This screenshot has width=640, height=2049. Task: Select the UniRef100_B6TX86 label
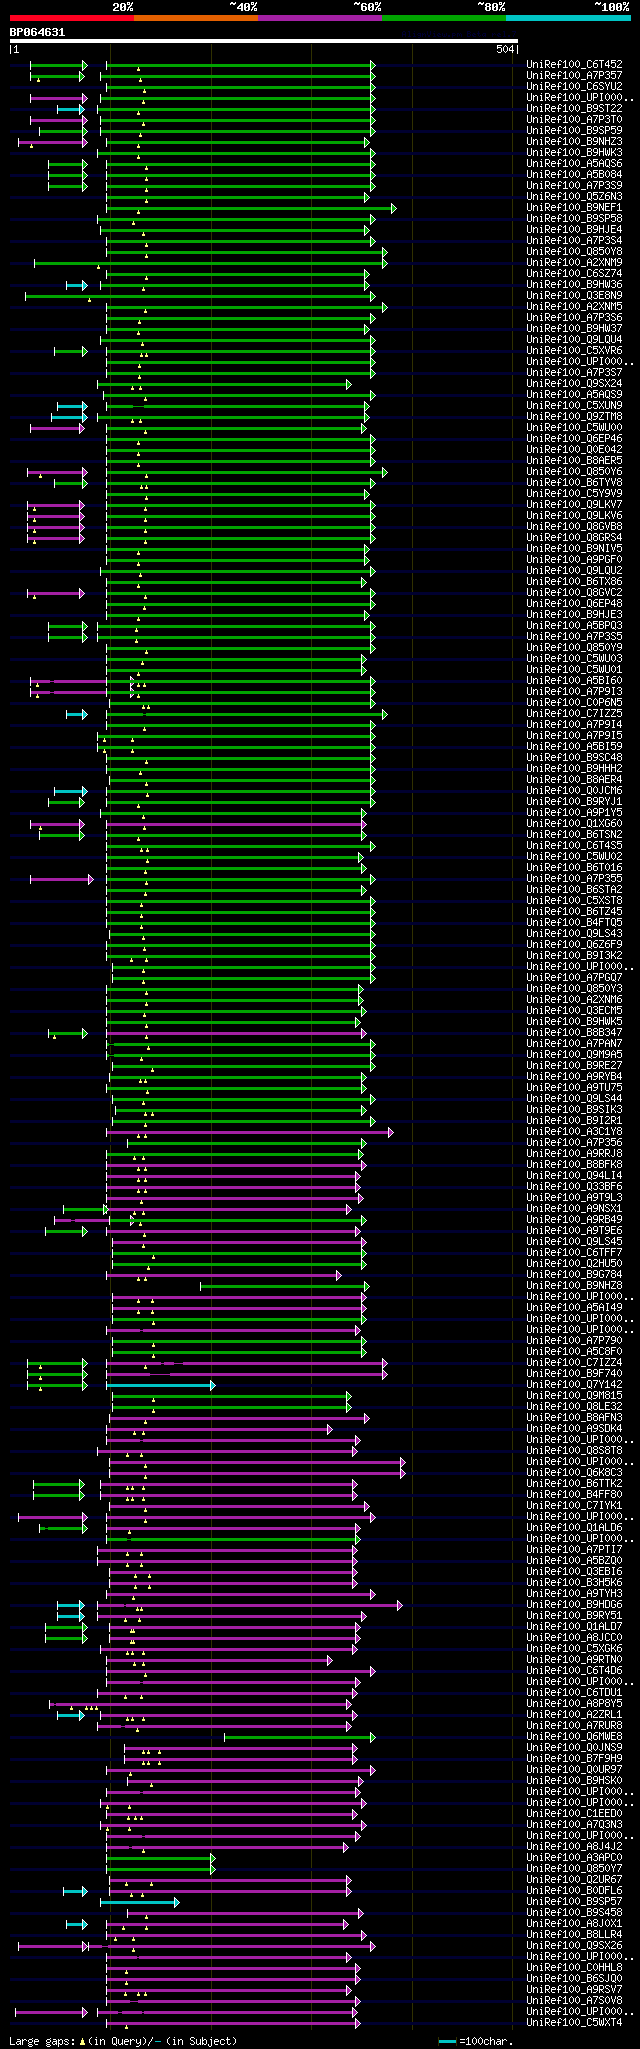coord(574,582)
